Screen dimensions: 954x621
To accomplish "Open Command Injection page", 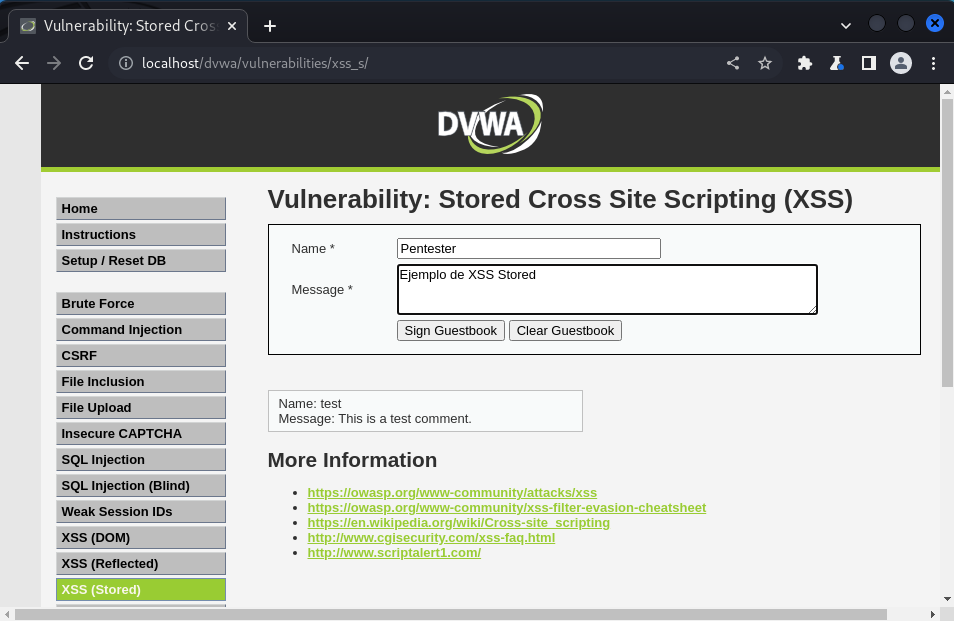I will click(x=141, y=330).
